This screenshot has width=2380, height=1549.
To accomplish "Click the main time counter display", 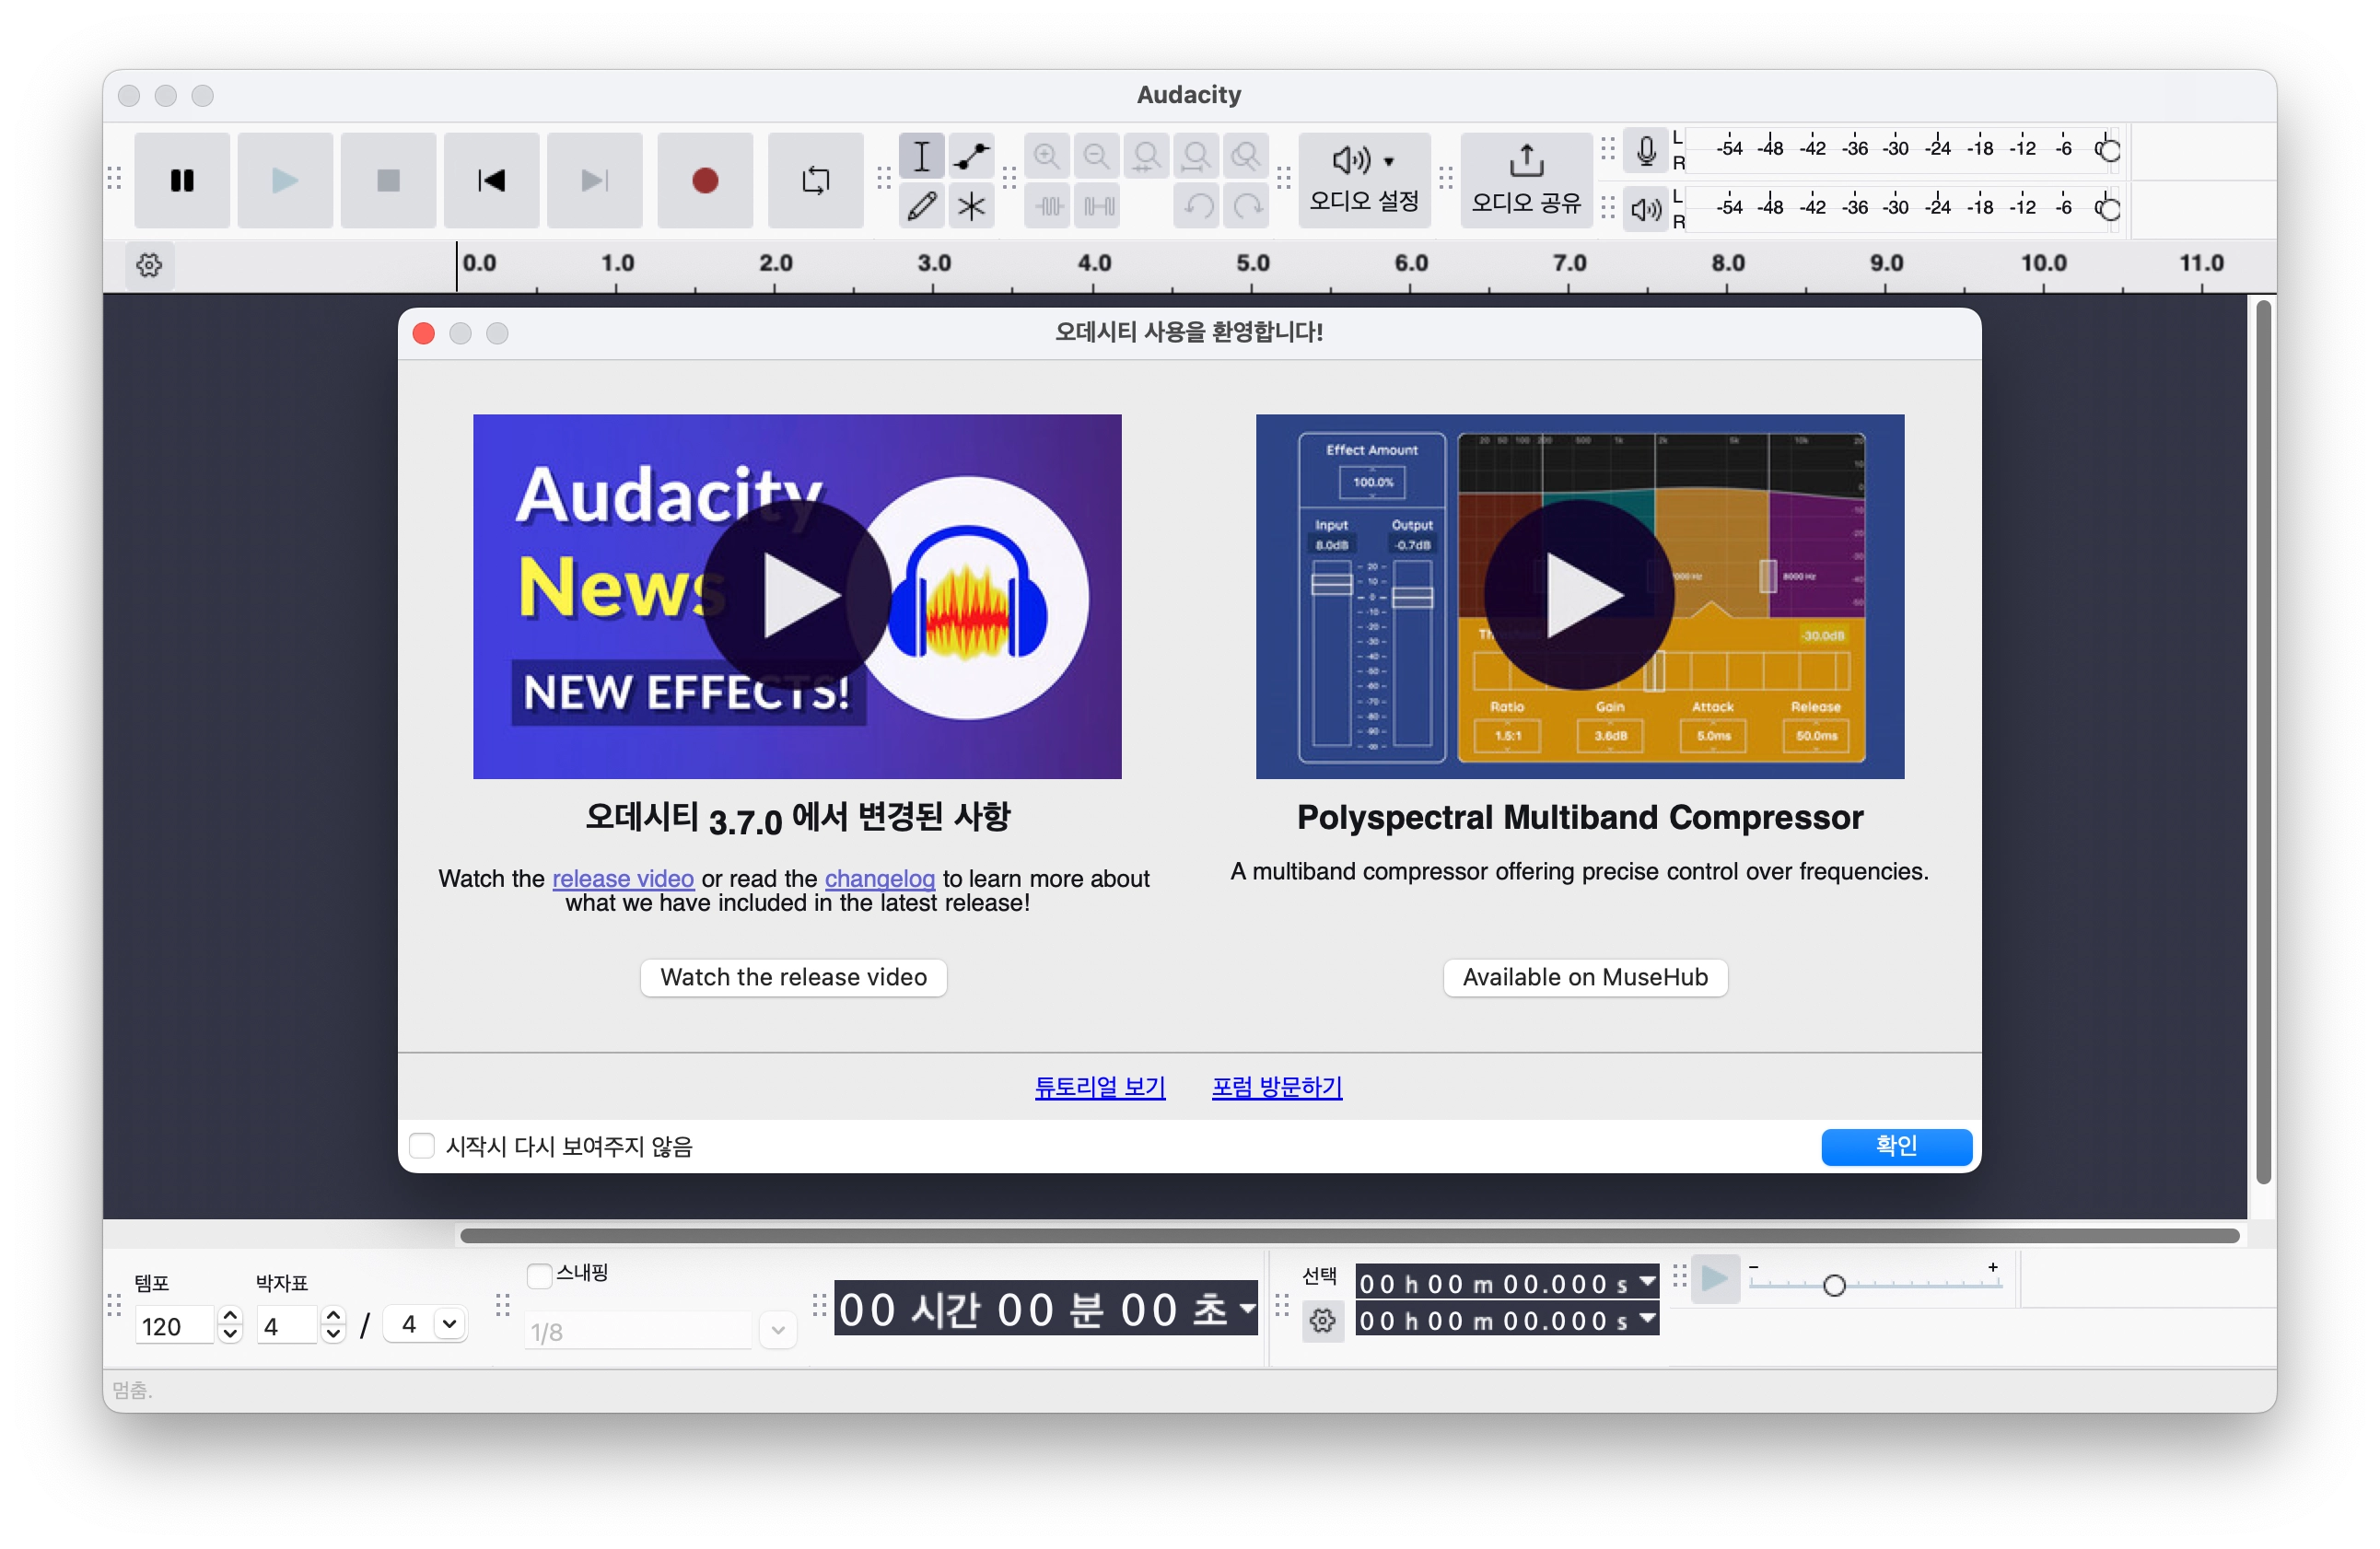I will 1045,1308.
